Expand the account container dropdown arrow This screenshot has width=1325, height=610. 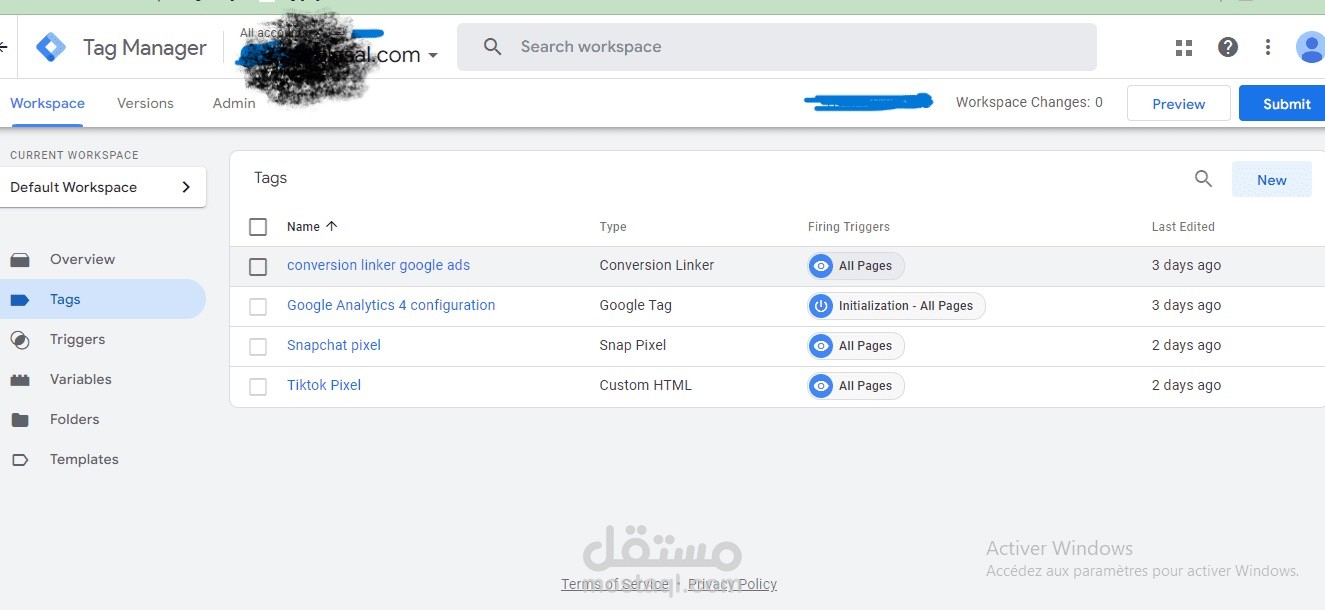pyautogui.click(x=433, y=56)
